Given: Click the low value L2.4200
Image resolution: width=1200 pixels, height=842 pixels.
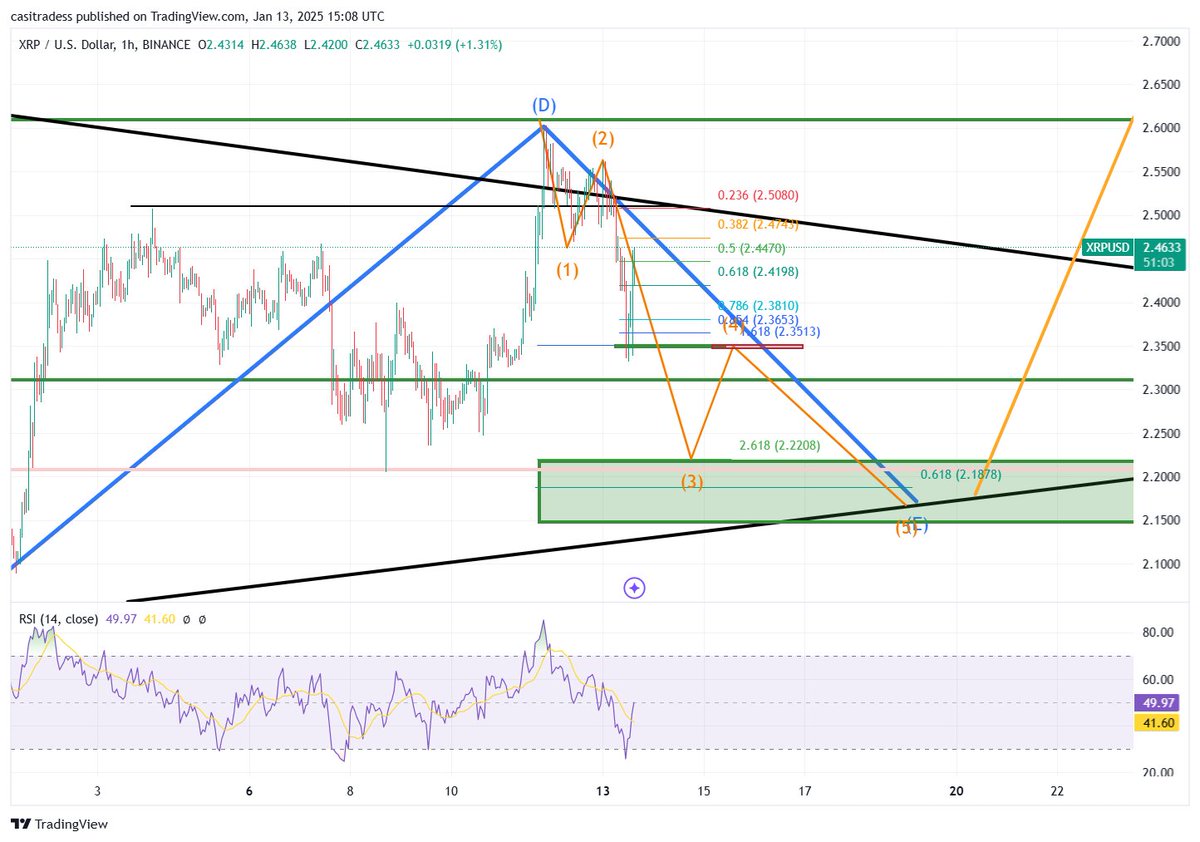Looking at the screenshot, I should (326, 45).
